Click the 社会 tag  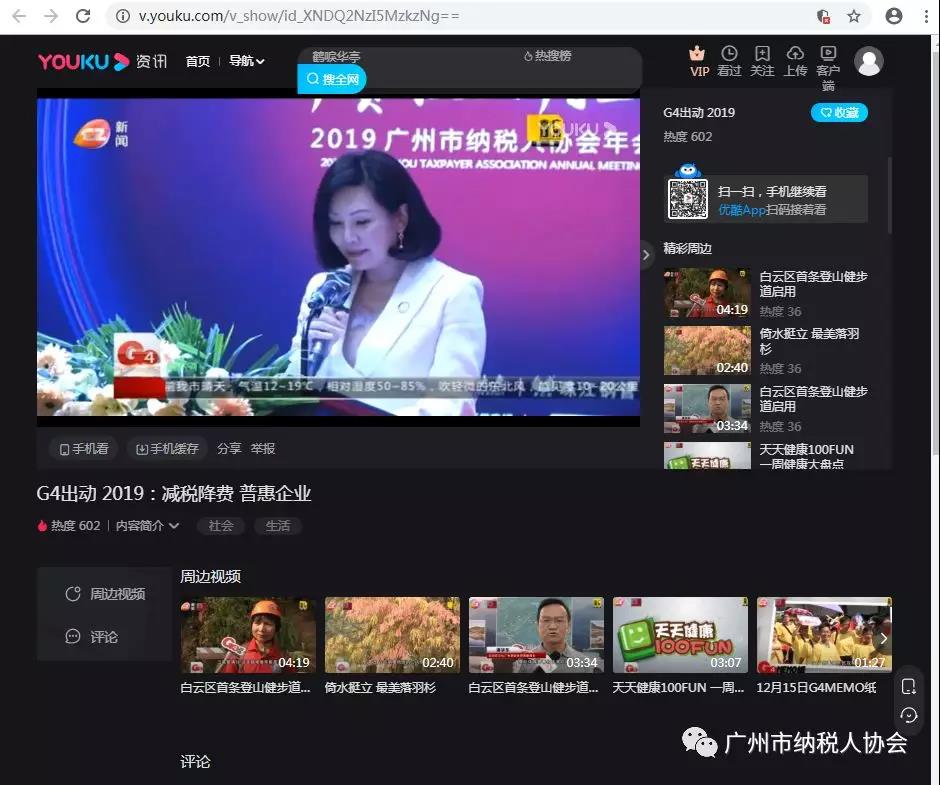[x=221, y=526]
